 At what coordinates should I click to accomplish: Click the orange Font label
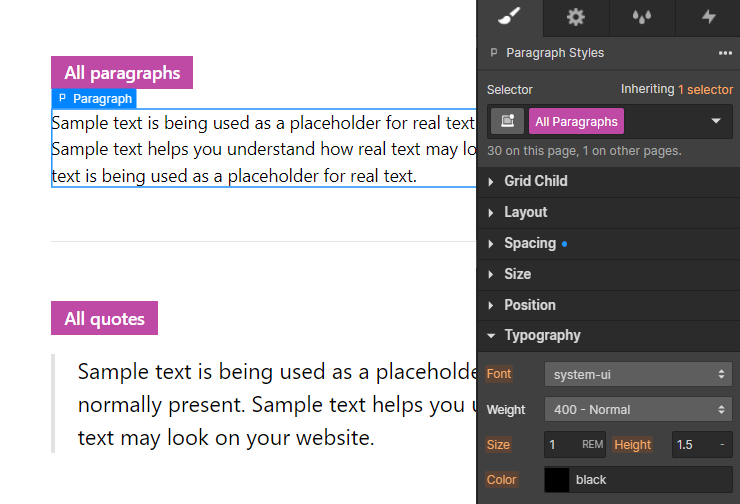click(x=499, y=374)
